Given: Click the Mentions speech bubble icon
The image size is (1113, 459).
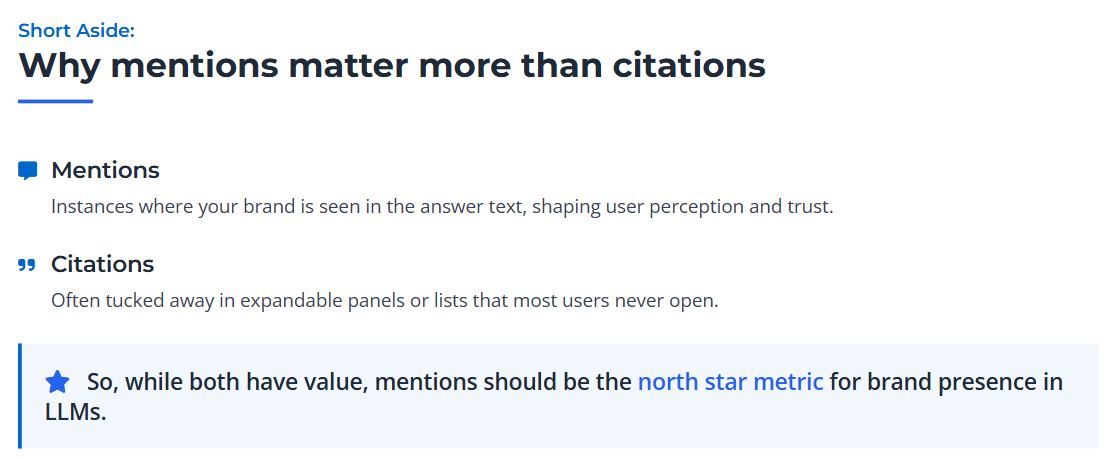Looking at the screenshot, I should (x=28, y=171).
